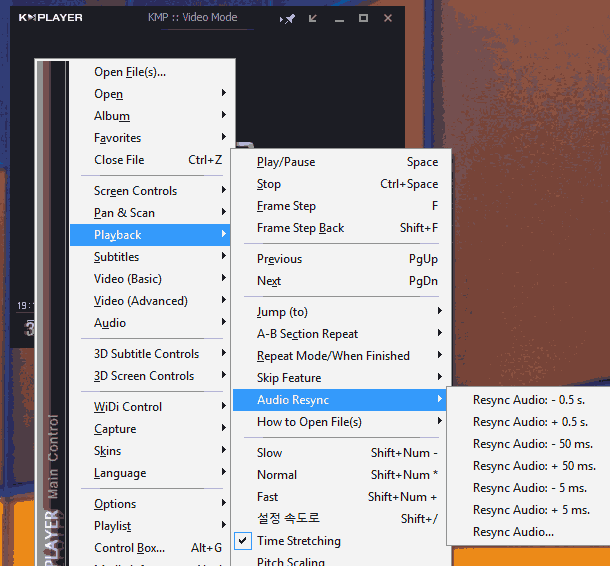
Task: Choose Normal playback speed
Action: (x=341, y=474)
